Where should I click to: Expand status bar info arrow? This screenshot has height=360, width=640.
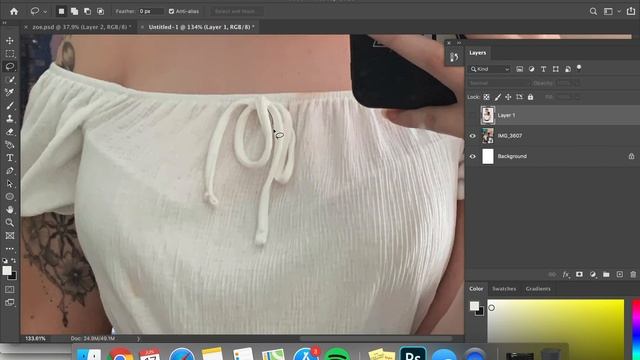138,339
